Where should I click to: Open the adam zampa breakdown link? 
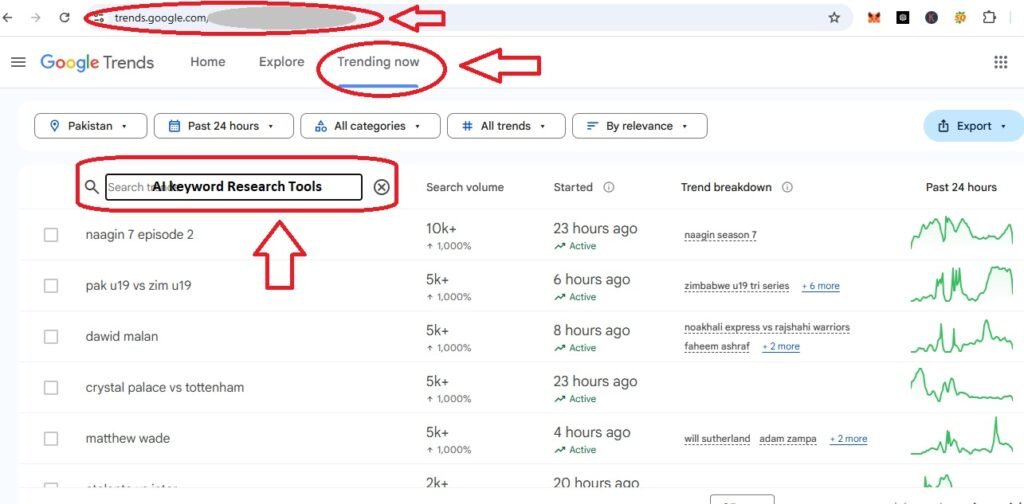[x=788, y=439]
